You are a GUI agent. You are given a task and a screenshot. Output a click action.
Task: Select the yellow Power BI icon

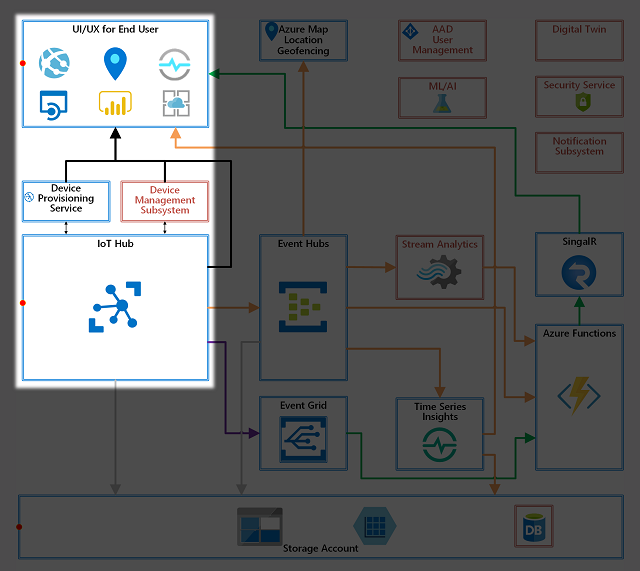[115, 103]
